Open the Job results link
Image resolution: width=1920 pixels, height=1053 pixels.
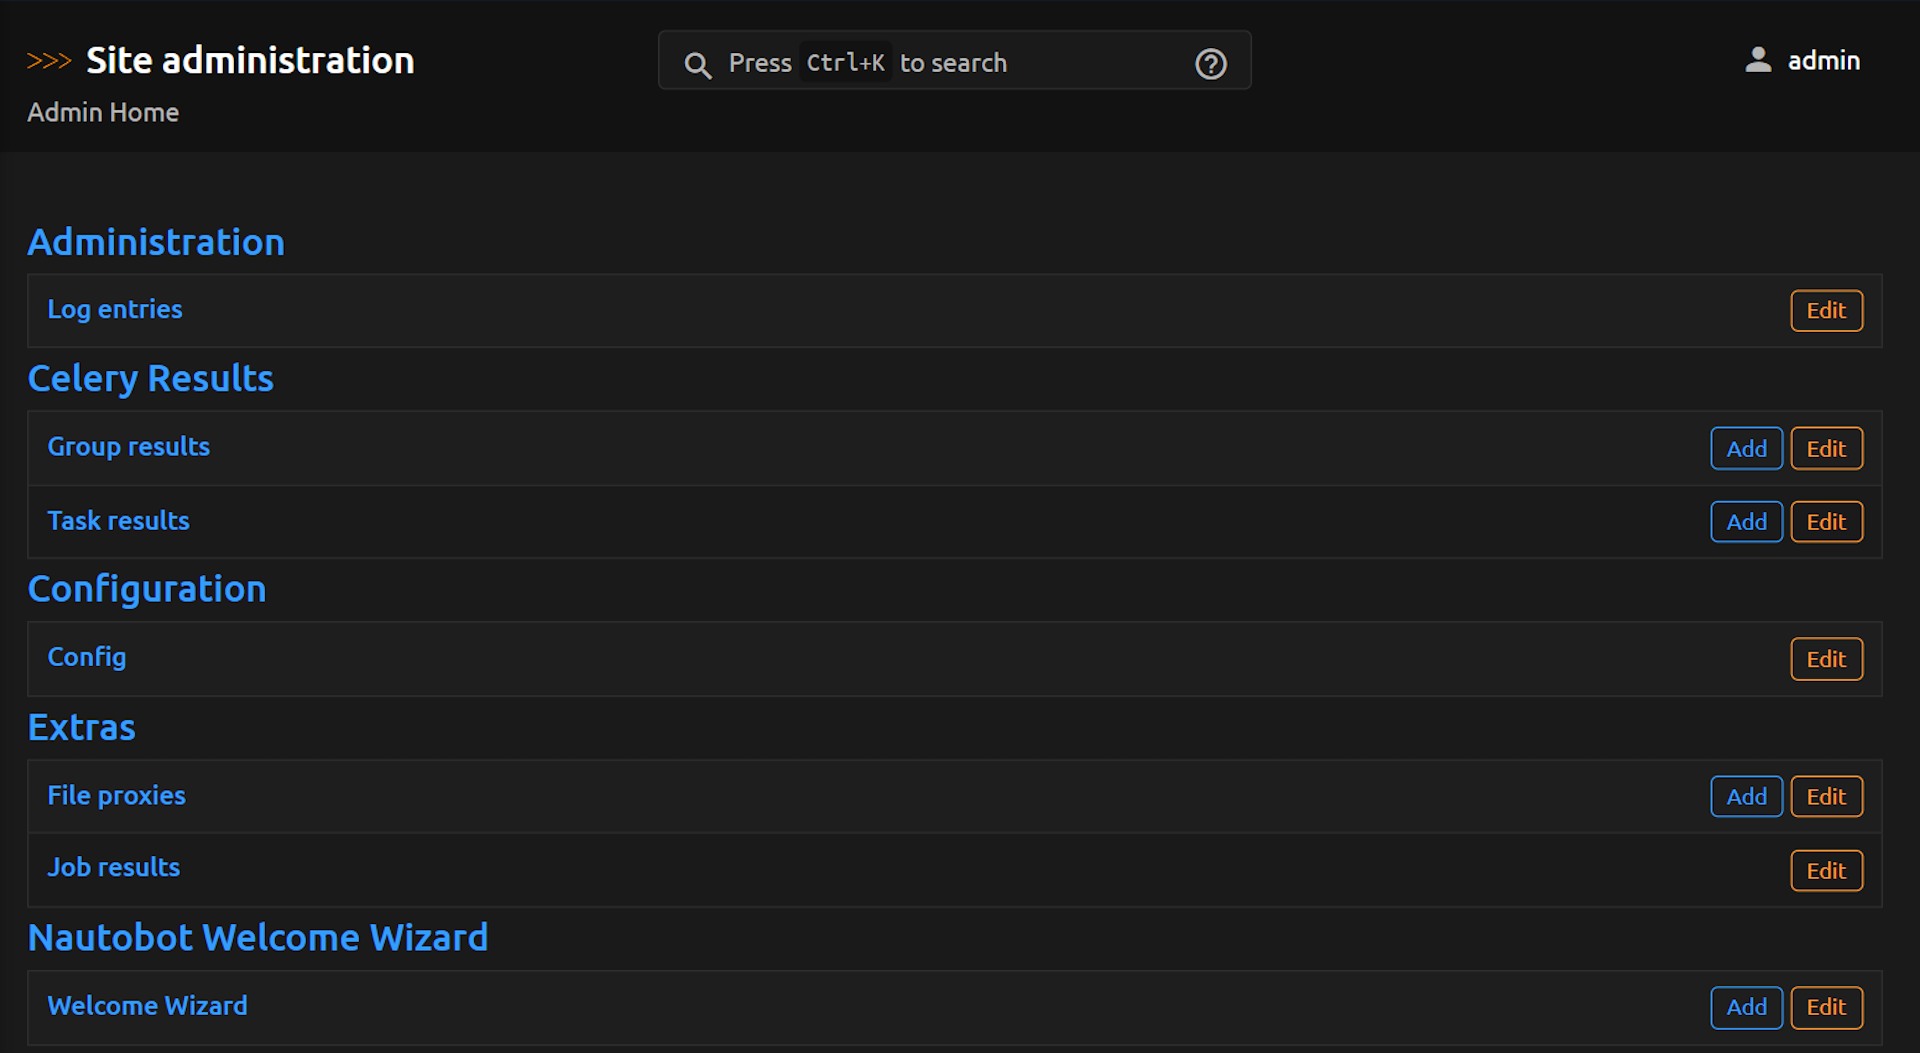[114, 867]
